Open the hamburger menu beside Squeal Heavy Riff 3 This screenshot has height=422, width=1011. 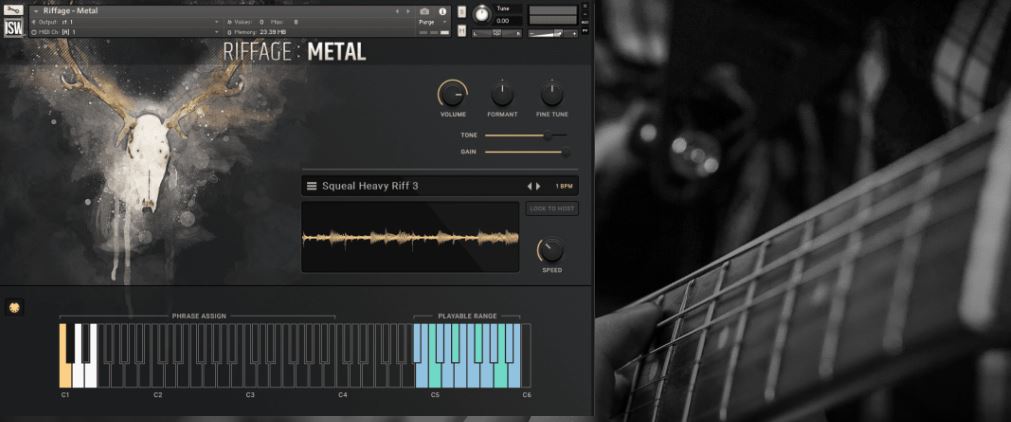point(311,186)
